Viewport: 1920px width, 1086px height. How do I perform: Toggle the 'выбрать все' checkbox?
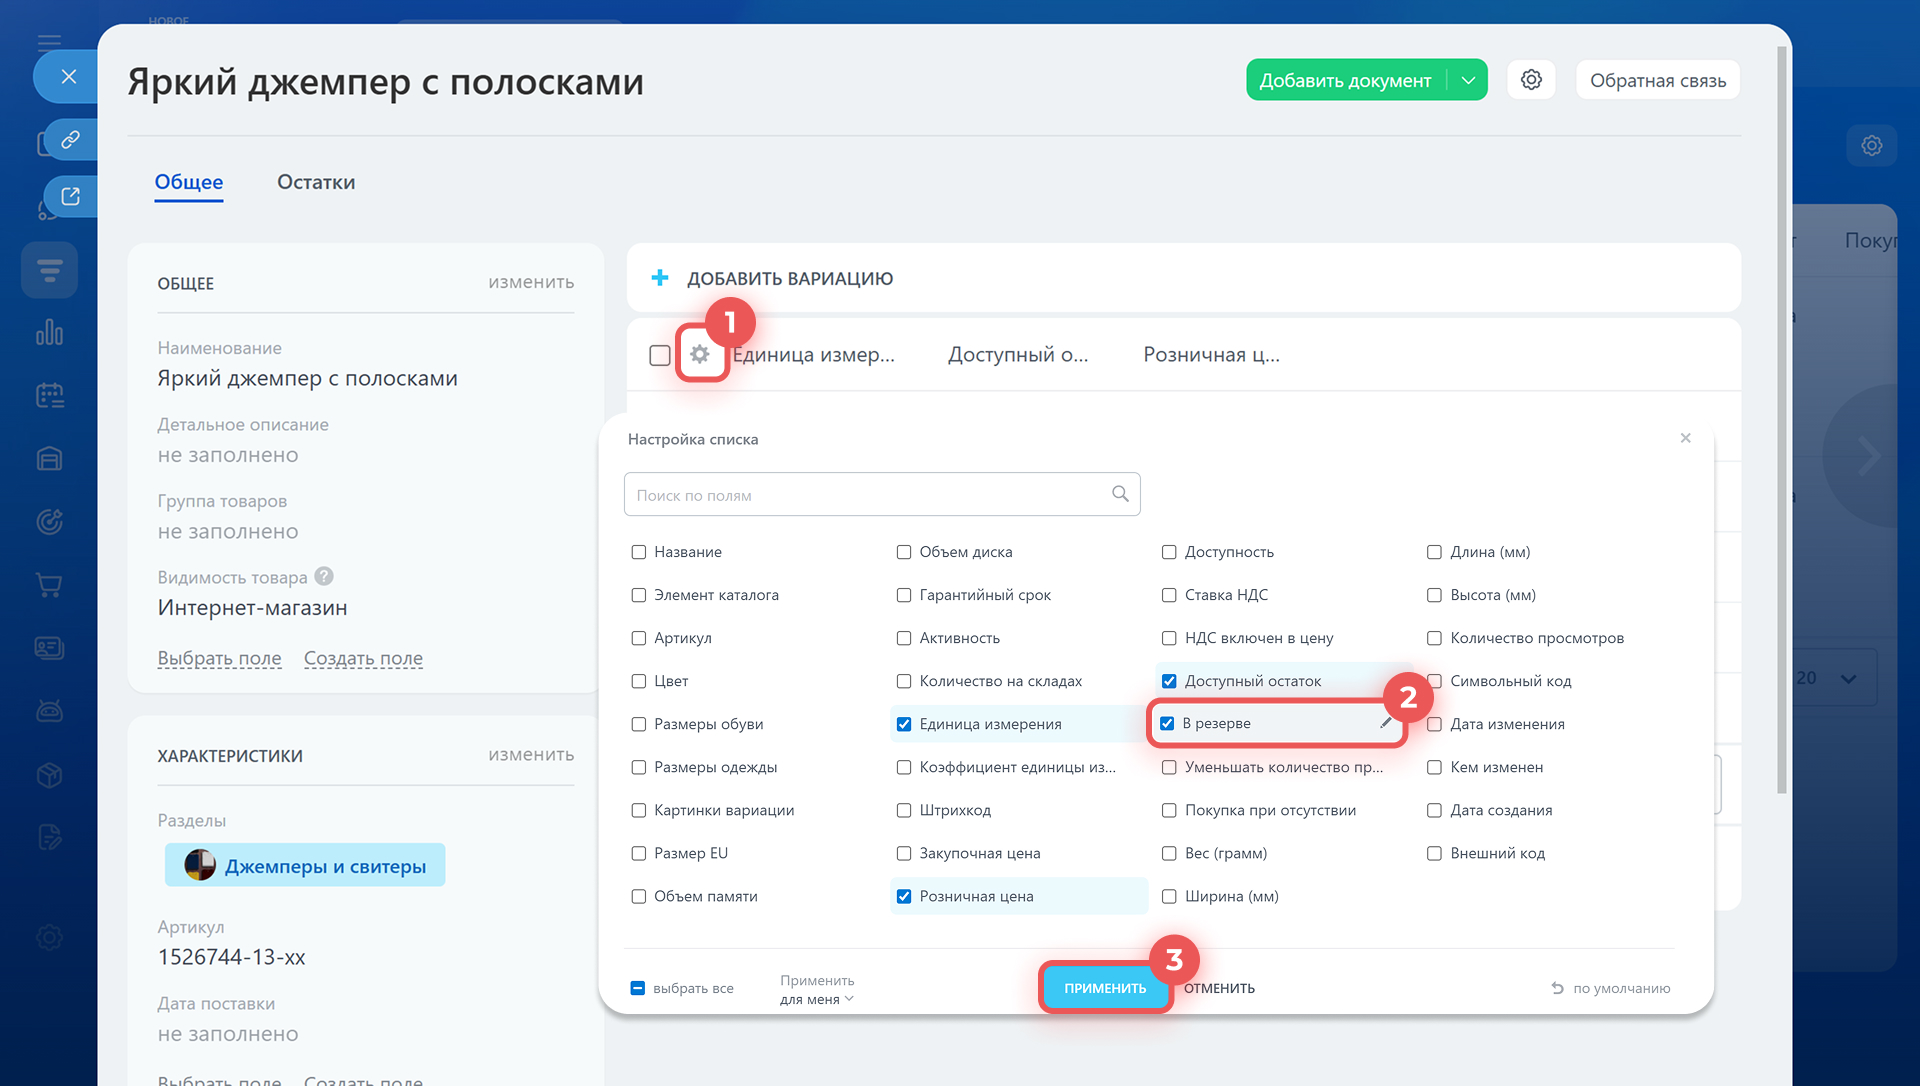pos(638,988)
